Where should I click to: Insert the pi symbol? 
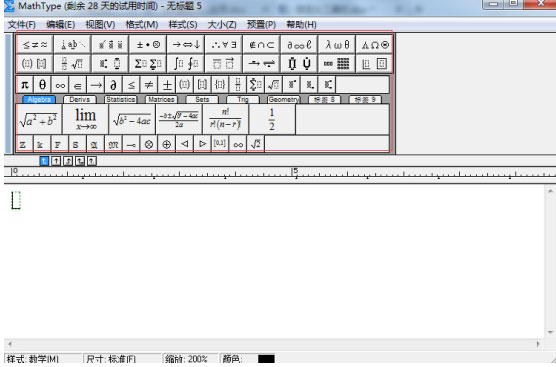click(24, 85)
